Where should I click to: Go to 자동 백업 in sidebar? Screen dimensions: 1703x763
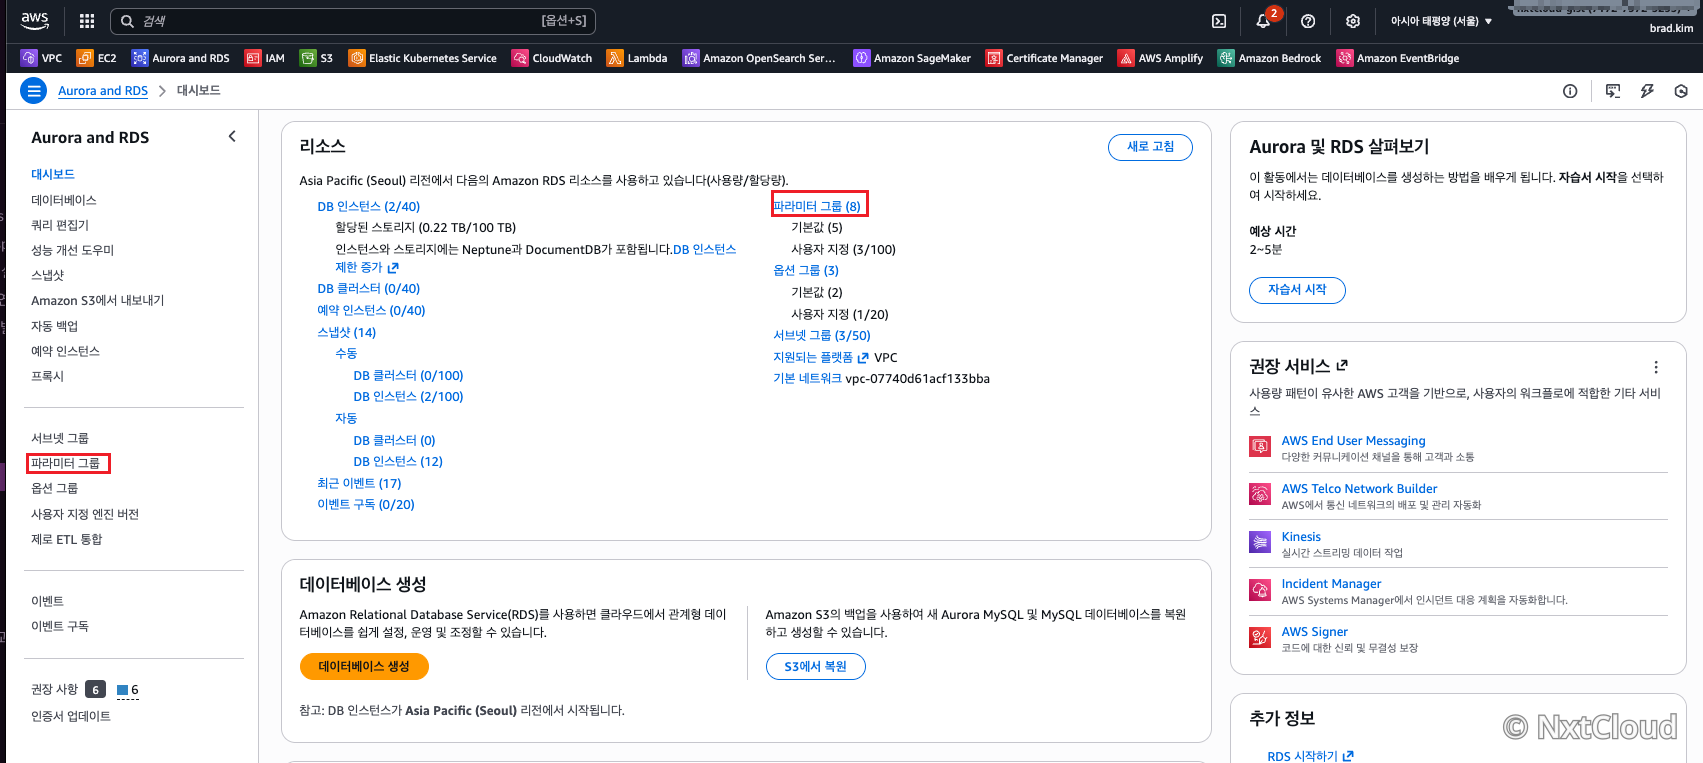55,326
